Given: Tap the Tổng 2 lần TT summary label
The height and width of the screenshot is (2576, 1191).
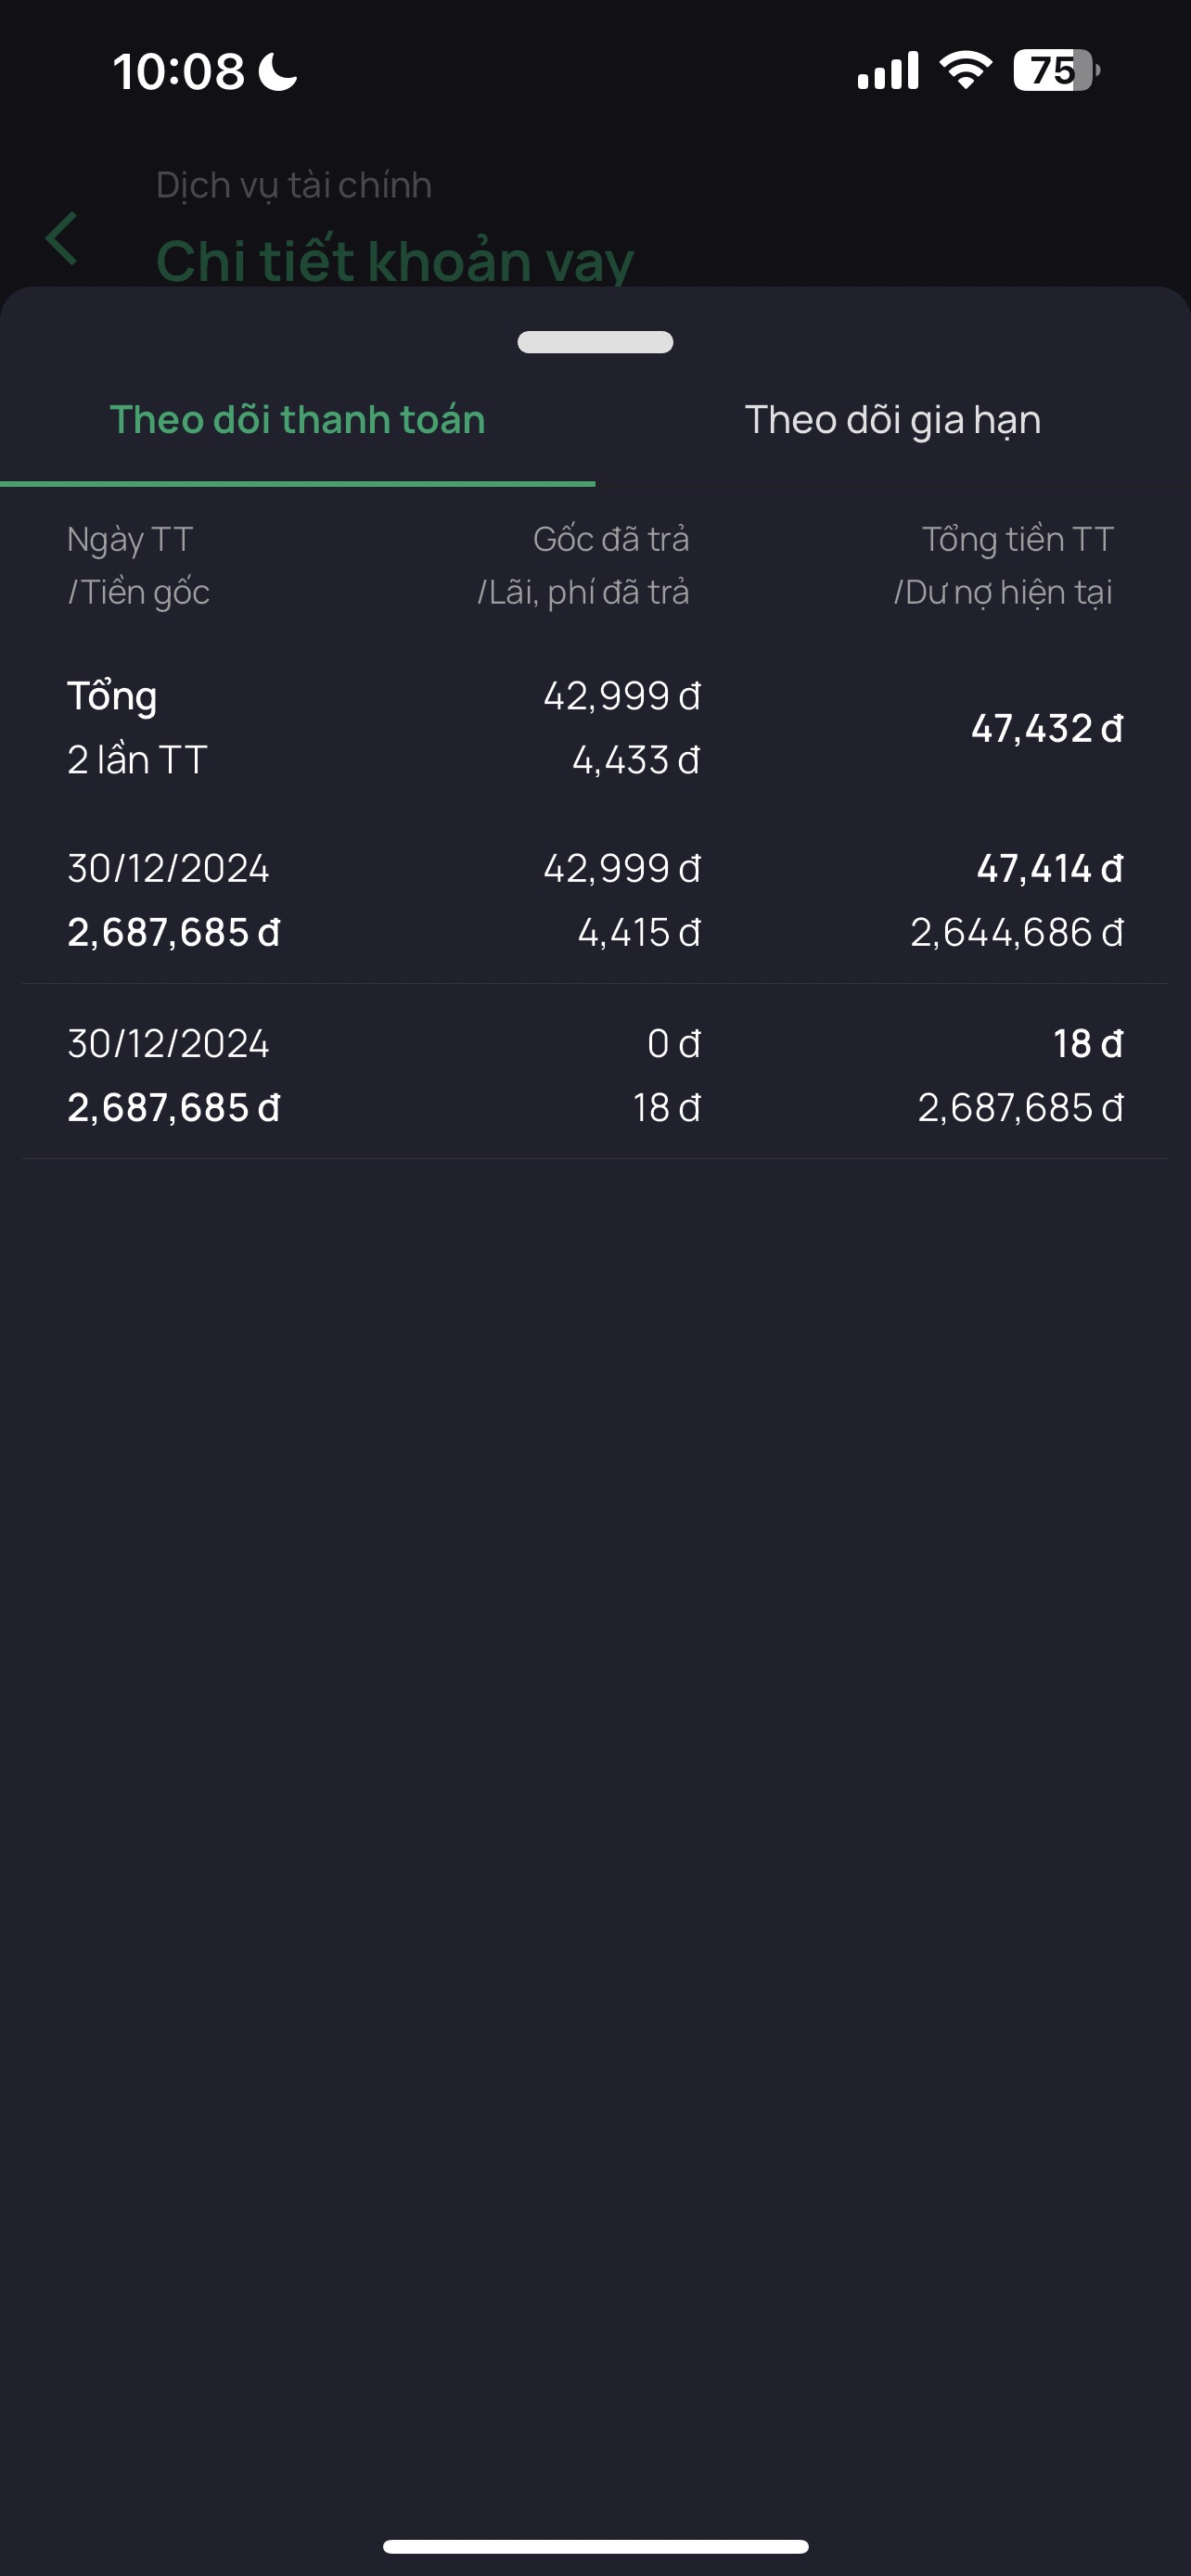Looking at the screenshot, I should [x=137, y=728].
